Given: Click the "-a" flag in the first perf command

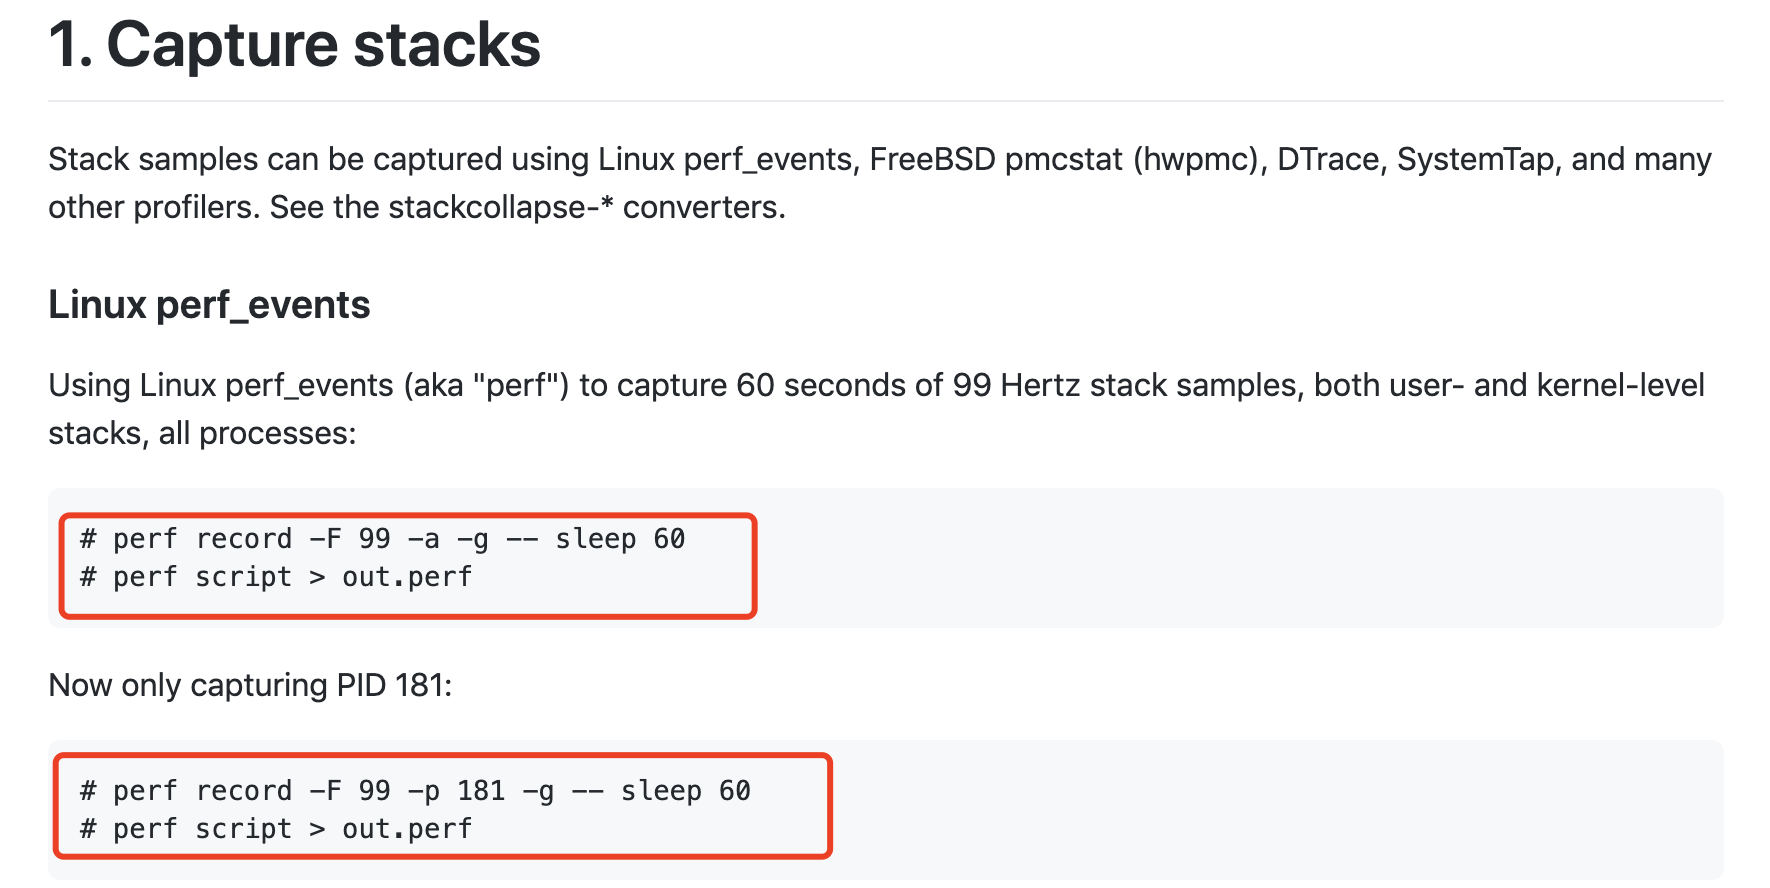Looking at the screenshot, I should [424, 539].
